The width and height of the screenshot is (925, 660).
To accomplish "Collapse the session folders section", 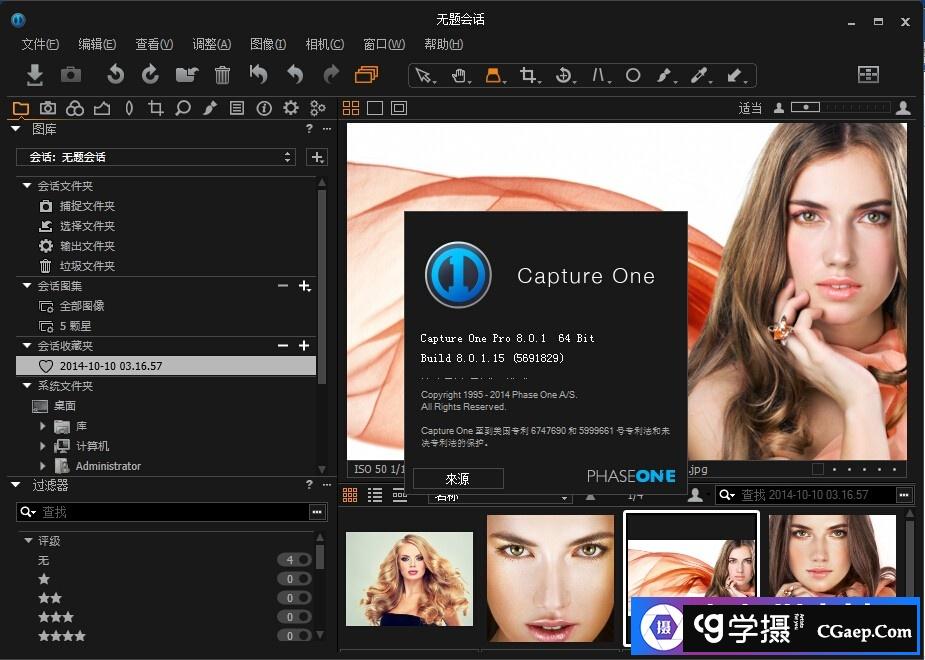I will (x=27, y=186).
